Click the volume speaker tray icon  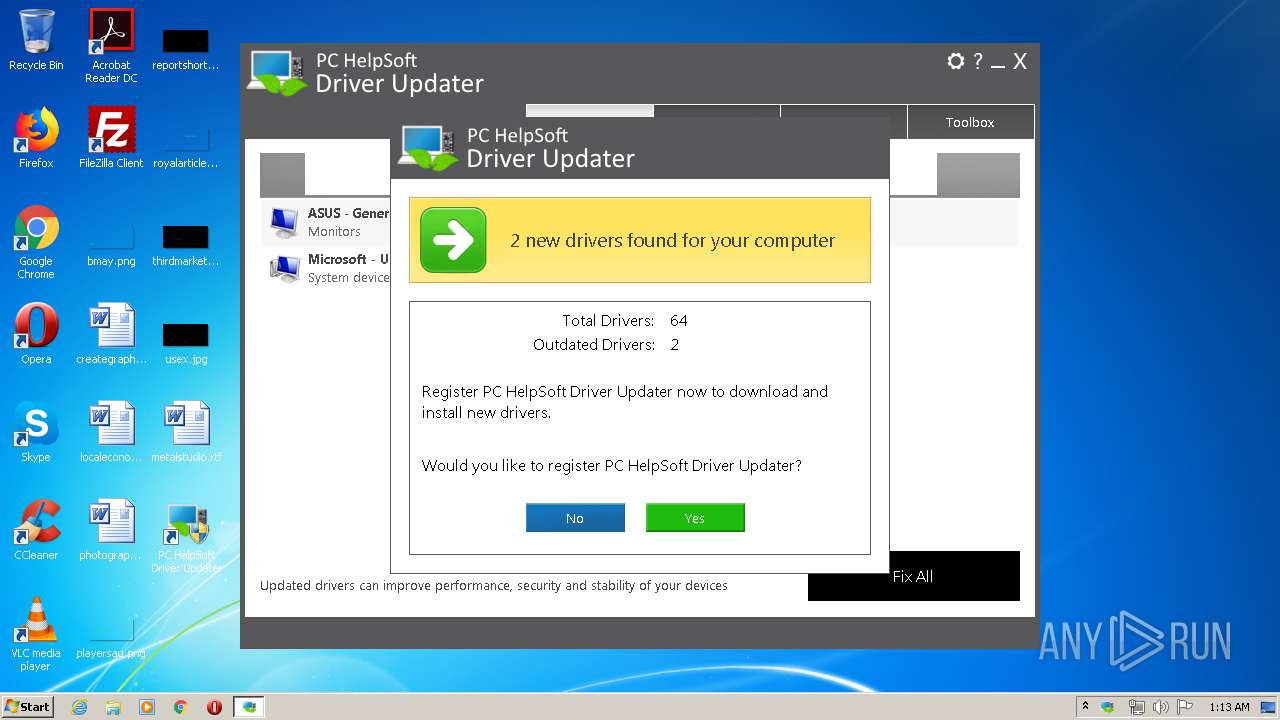coord(1161,707)
